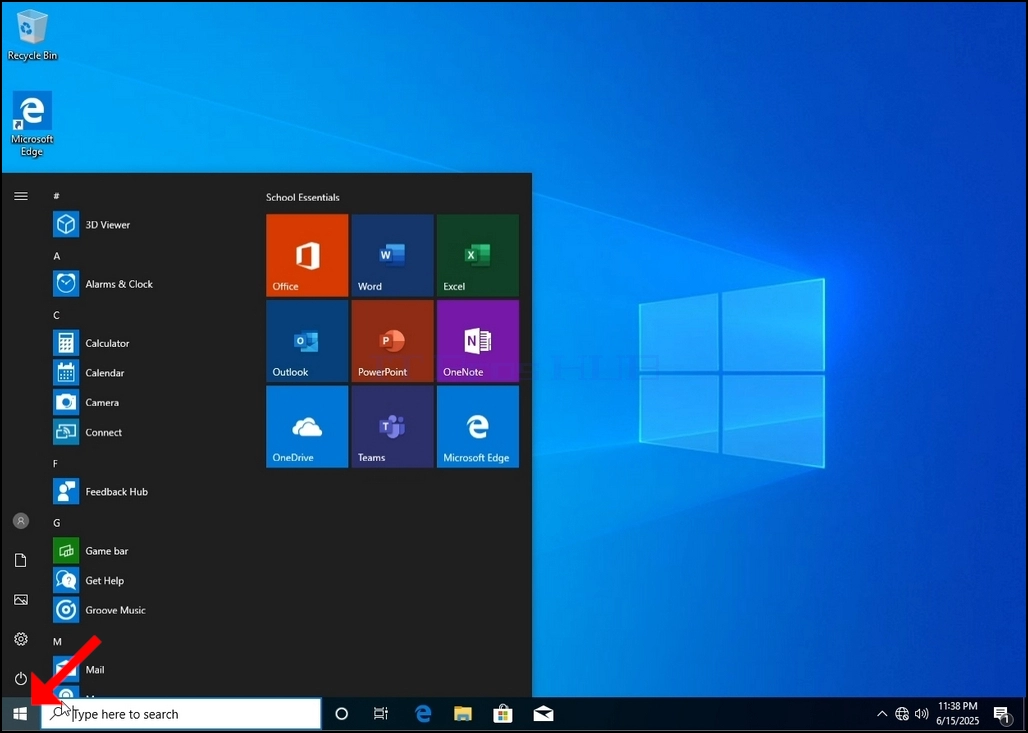Open the Microsoft Edge tile
This screenshot has width=1028, height=733.
(x=478, y=427)
